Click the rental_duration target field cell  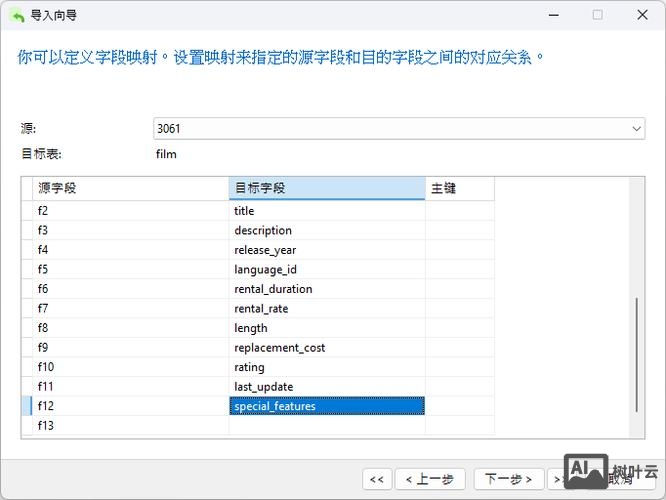coord(327,289)
